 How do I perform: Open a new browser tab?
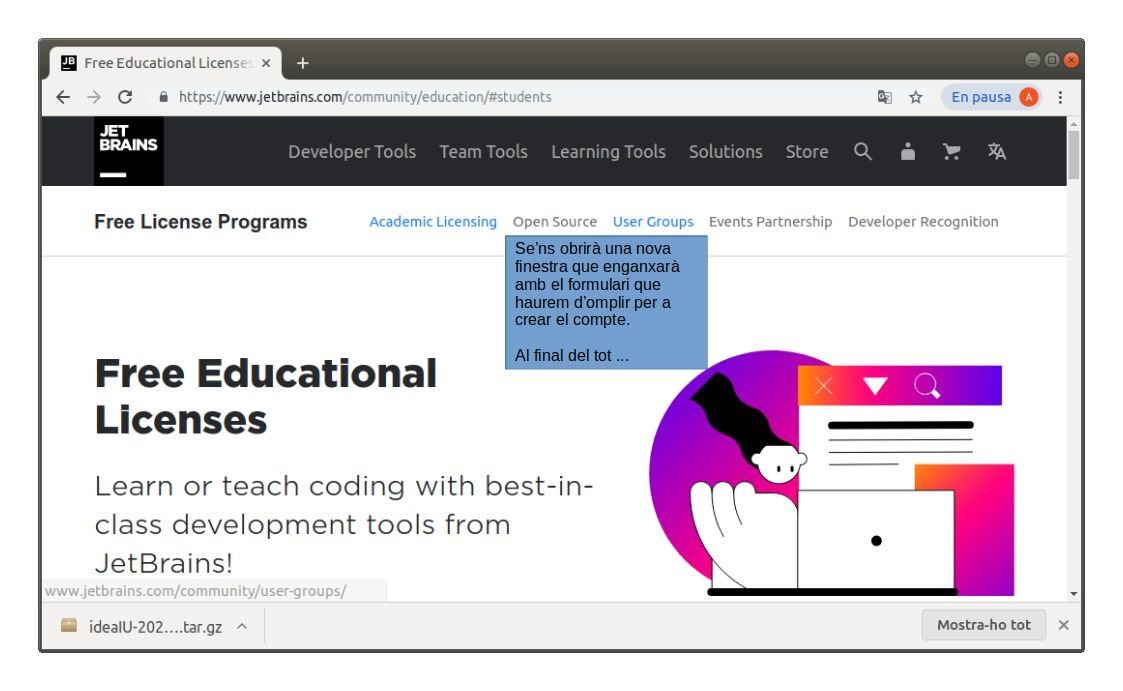(303, 63)
